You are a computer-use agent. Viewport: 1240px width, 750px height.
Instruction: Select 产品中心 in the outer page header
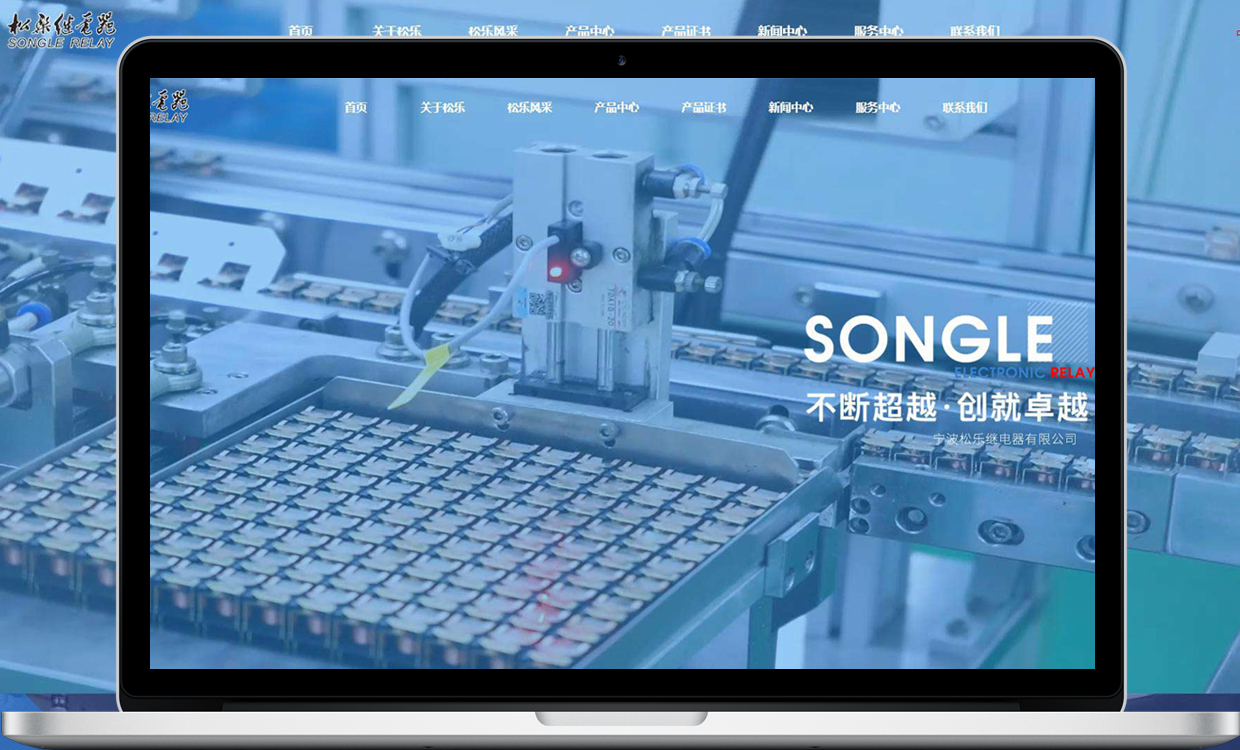coord(589,31)
